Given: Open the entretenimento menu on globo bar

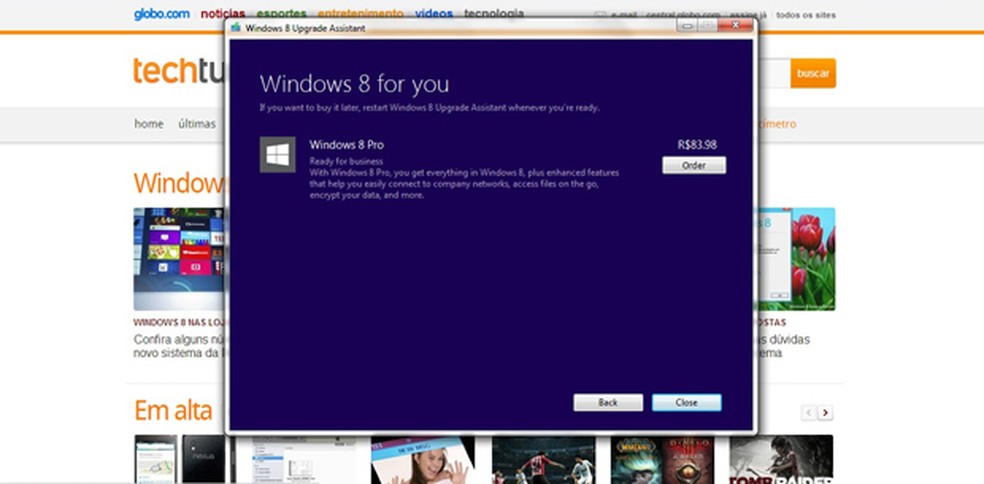Looking at the screenshot, I should pos(361,14).
